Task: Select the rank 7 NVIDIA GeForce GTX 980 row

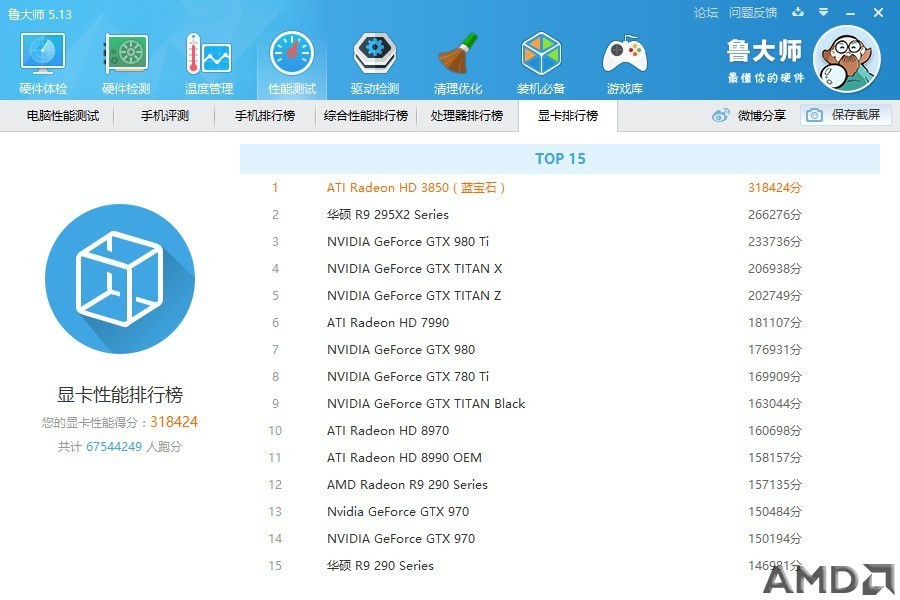Action: tap(560, 350)
